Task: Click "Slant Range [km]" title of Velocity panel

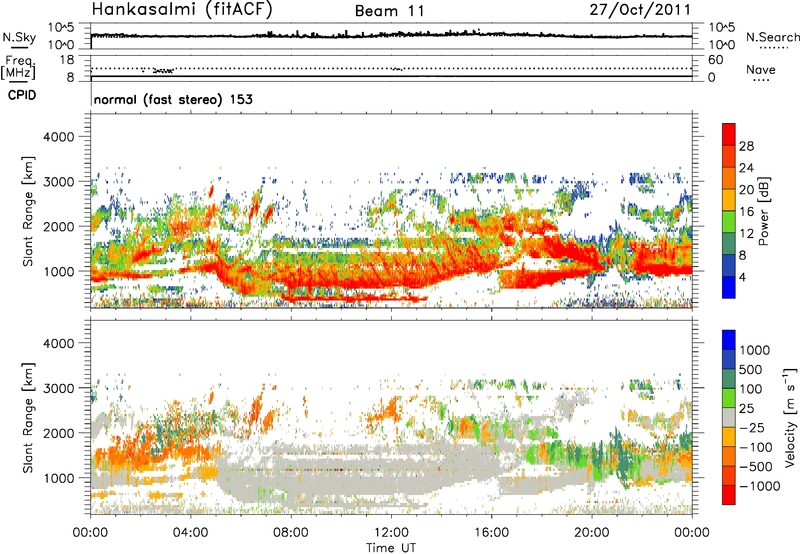Action: click(28, 417)
